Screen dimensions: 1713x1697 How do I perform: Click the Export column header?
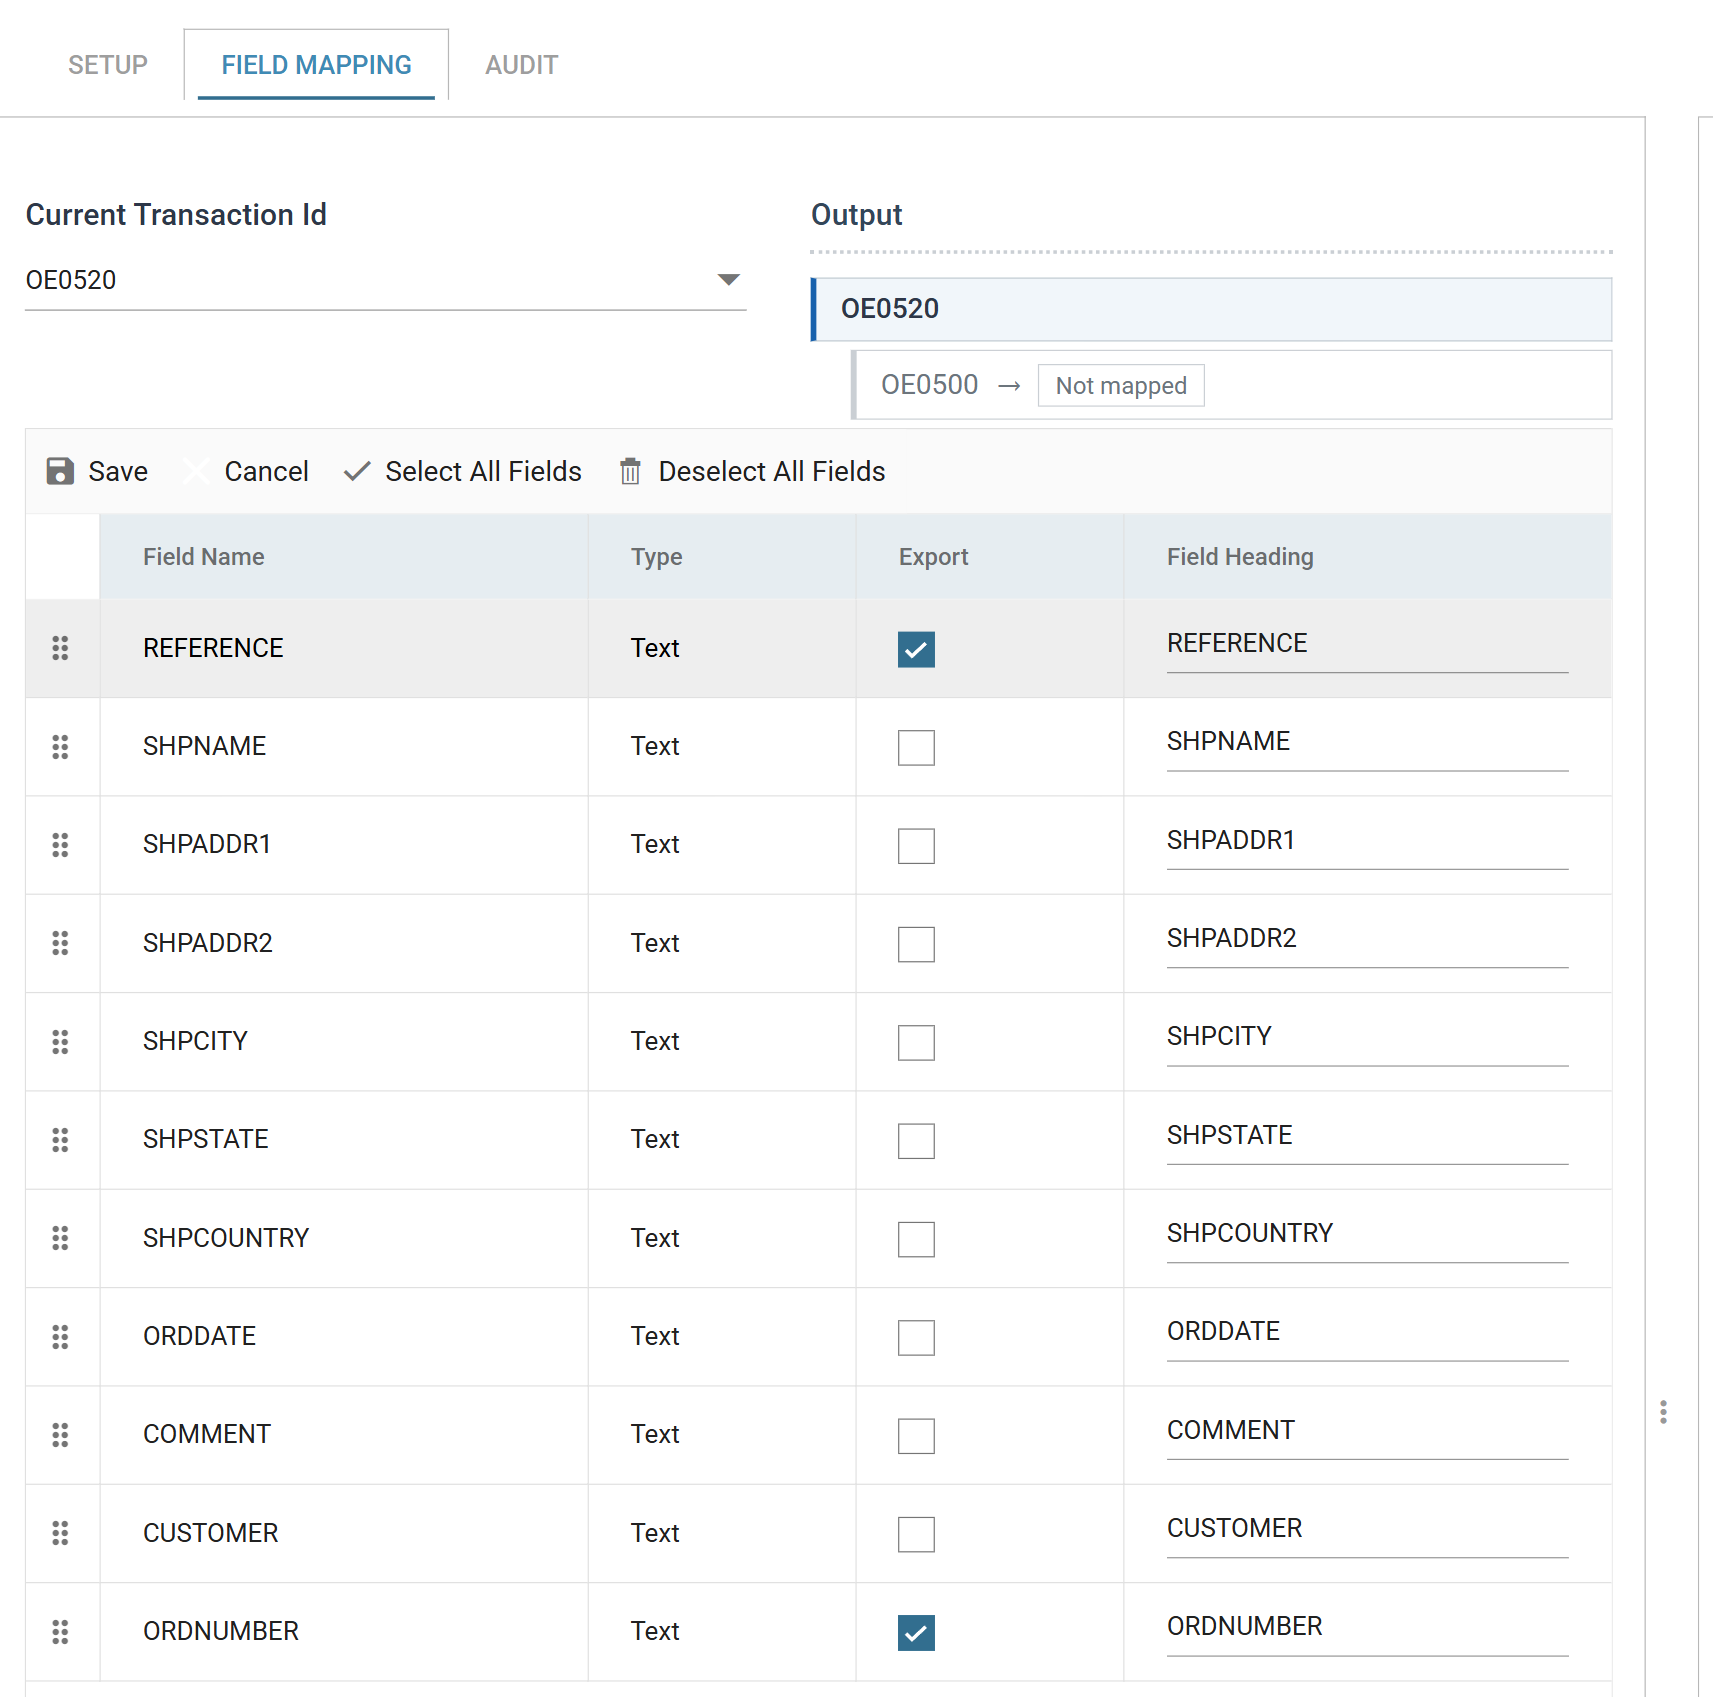click(990, 557)
